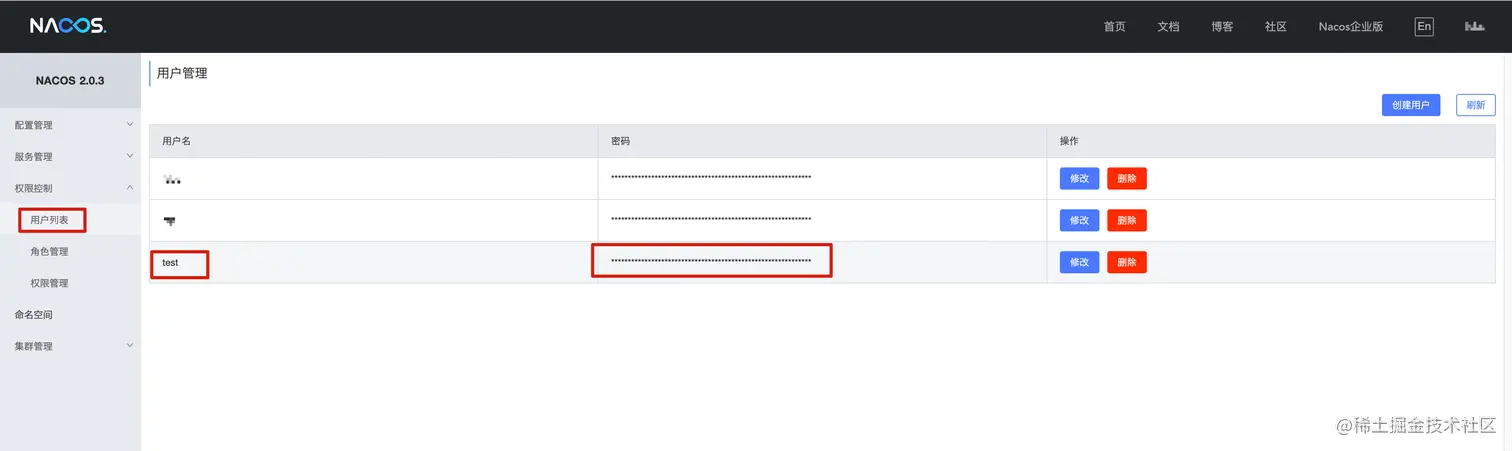Expand the 服务管理 sidebar section
This screenshot has width=1512, height=451.
(70, 157)
